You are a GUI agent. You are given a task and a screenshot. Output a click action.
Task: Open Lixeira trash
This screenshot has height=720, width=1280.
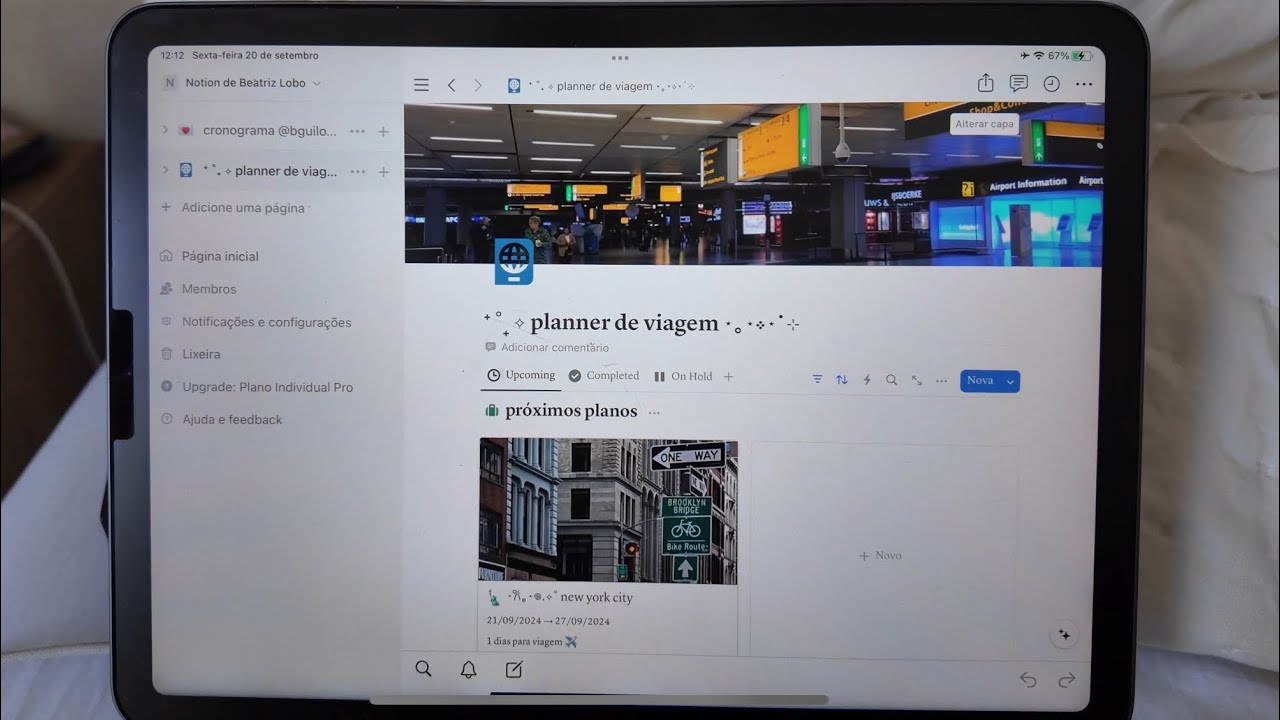coord(191,354)
